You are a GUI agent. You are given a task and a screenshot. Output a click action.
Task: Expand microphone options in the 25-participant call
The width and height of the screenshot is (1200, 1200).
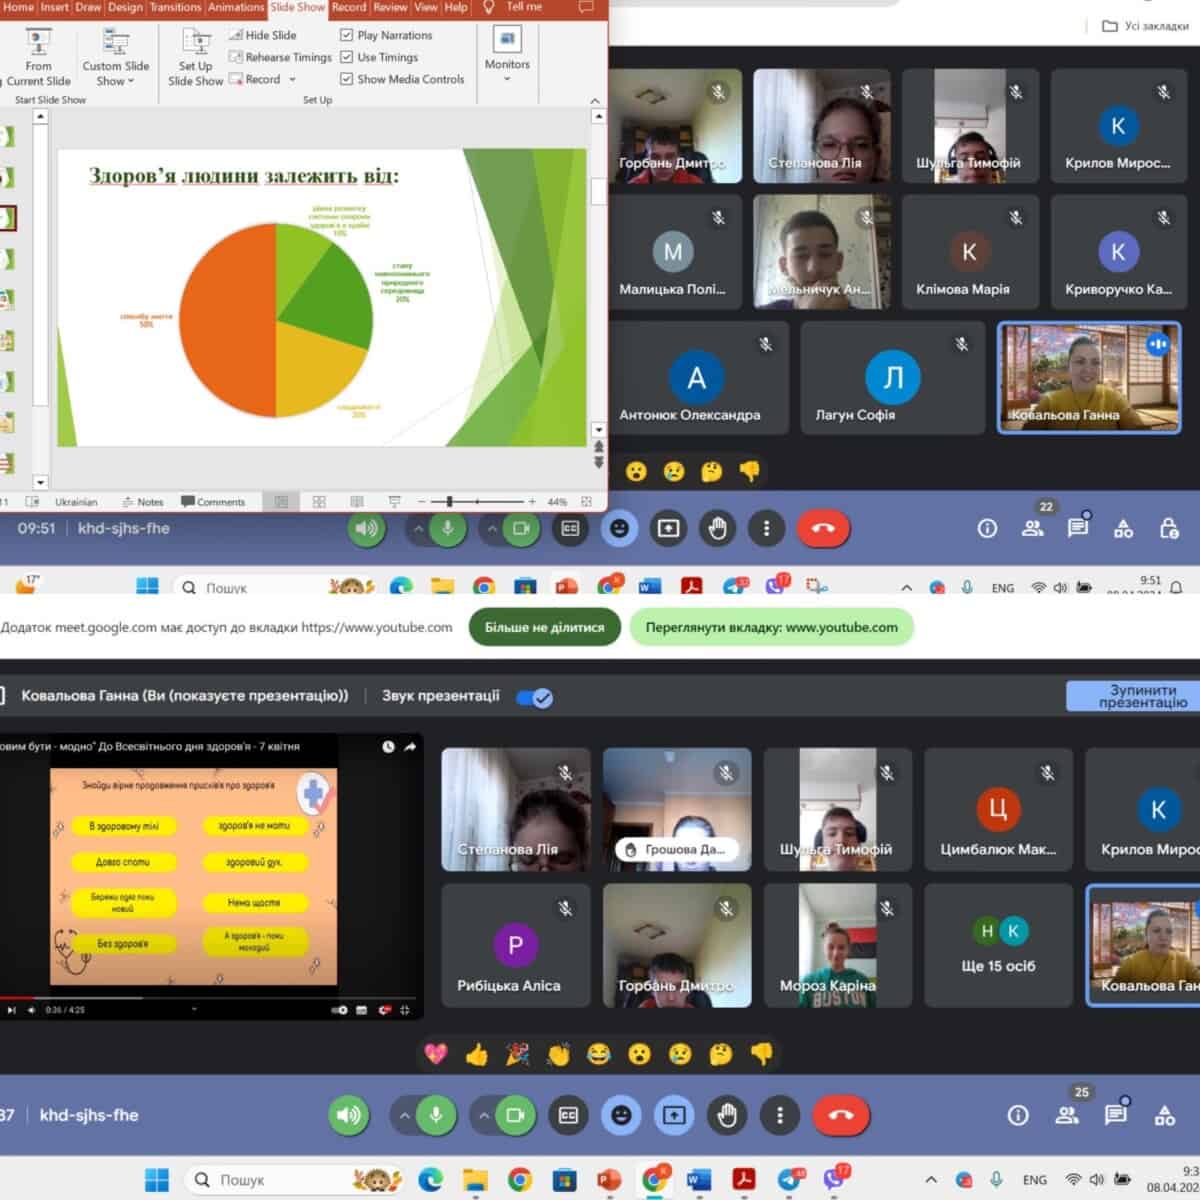pyautogui.click(x=404, y=1115)
